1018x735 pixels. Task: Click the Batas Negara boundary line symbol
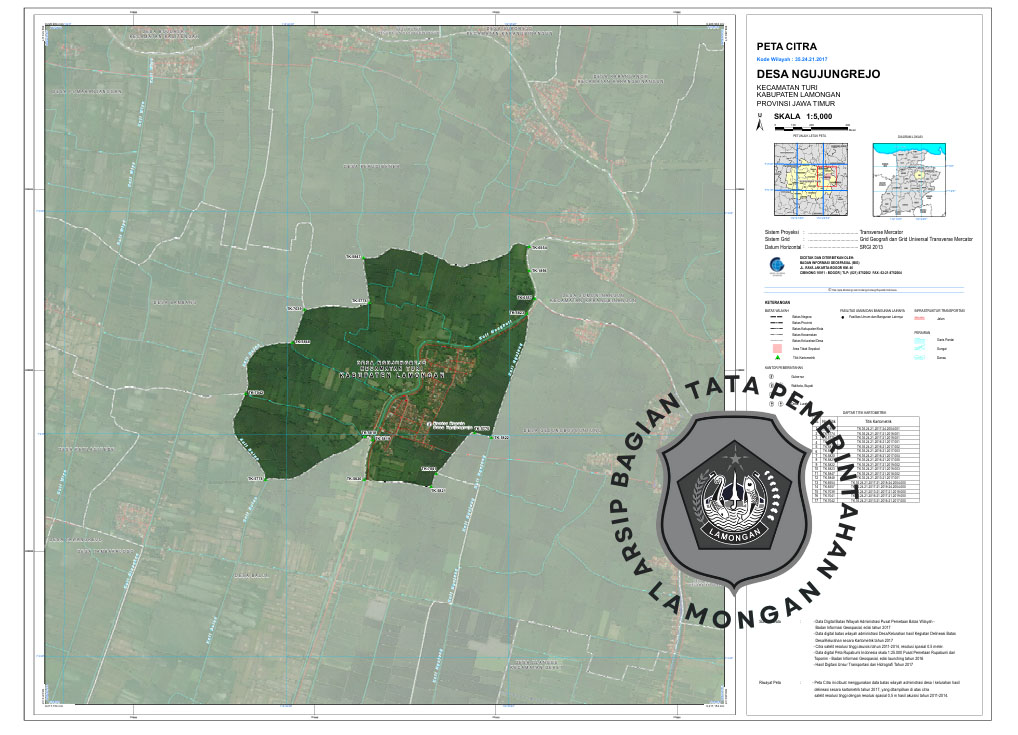tap(774, 316)
